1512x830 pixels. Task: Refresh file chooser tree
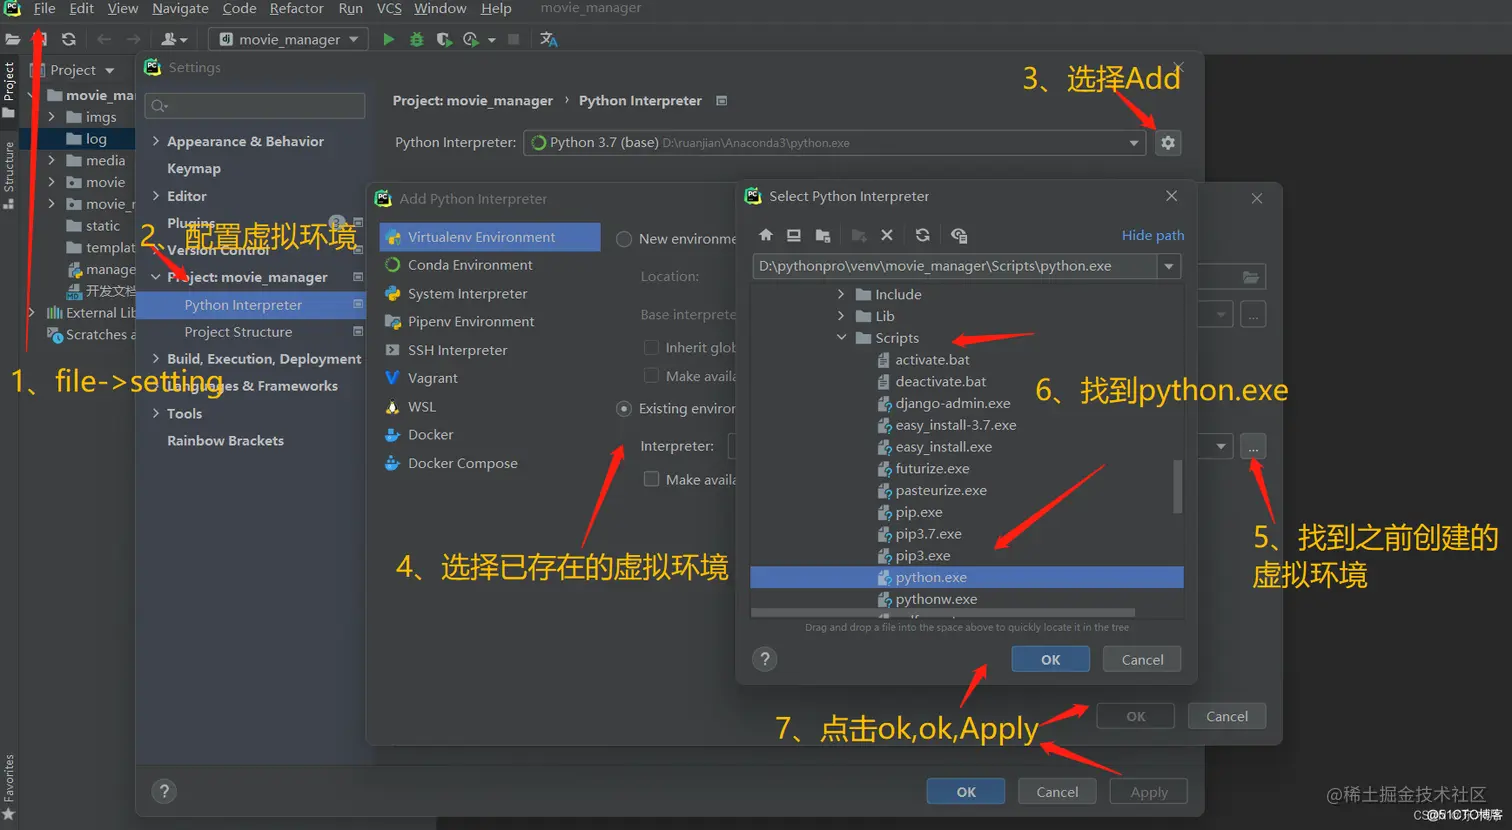click(923, 235)
